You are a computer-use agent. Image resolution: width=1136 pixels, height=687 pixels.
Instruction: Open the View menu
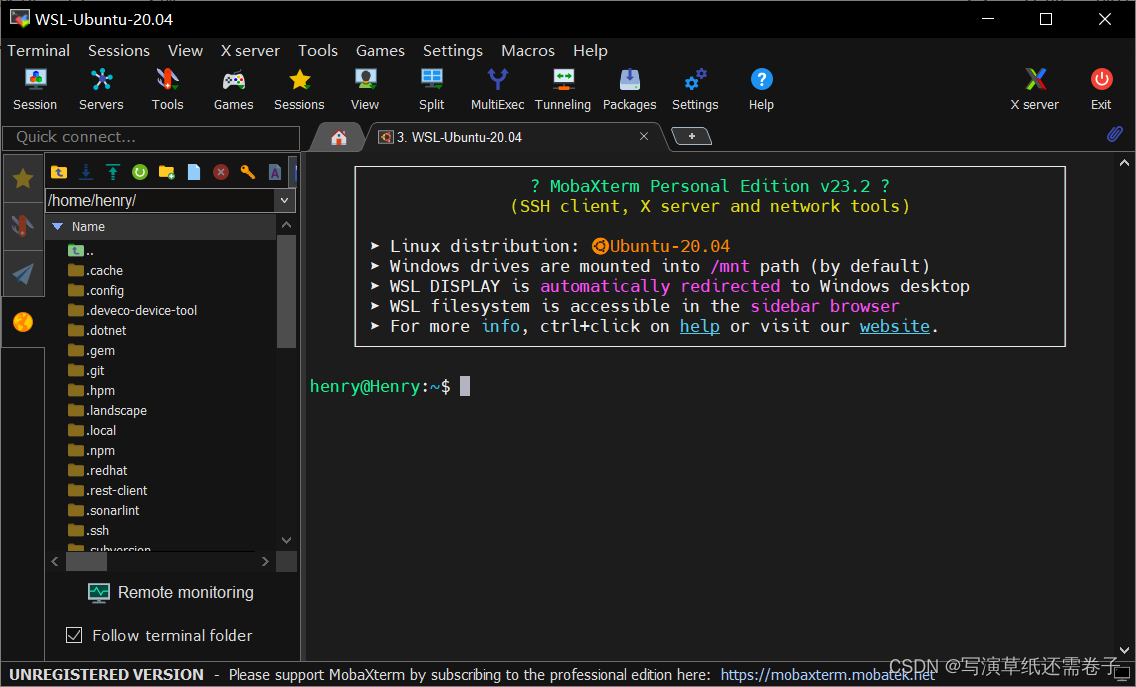(x=185, y=51)
